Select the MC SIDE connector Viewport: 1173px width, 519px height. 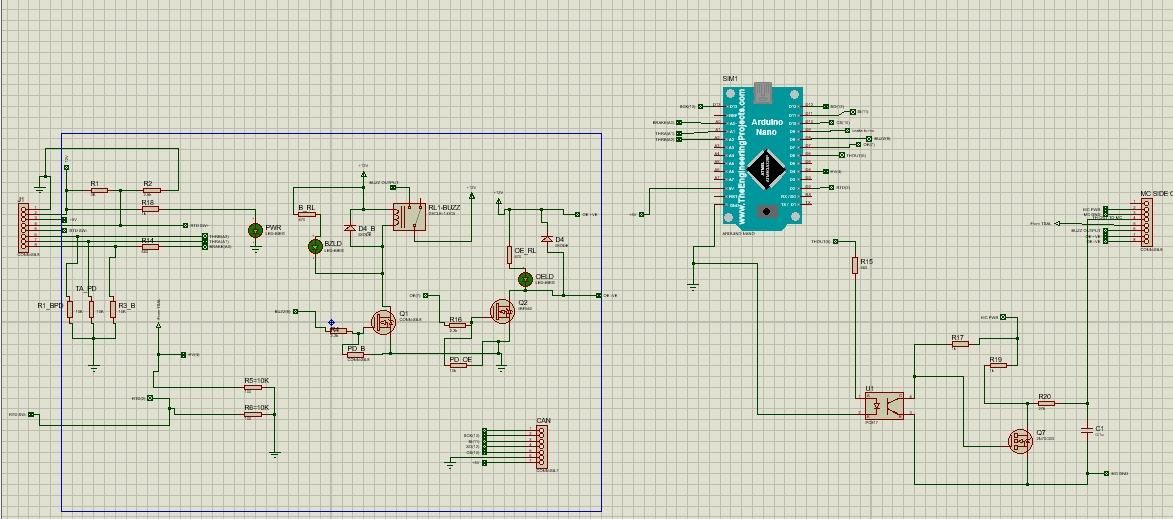click(1146, 223)
